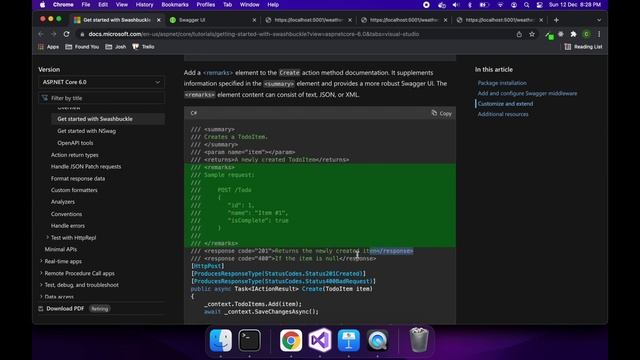Open Keynote from the Dock
The image size is (640, 360).
click(x=349, y=340)
